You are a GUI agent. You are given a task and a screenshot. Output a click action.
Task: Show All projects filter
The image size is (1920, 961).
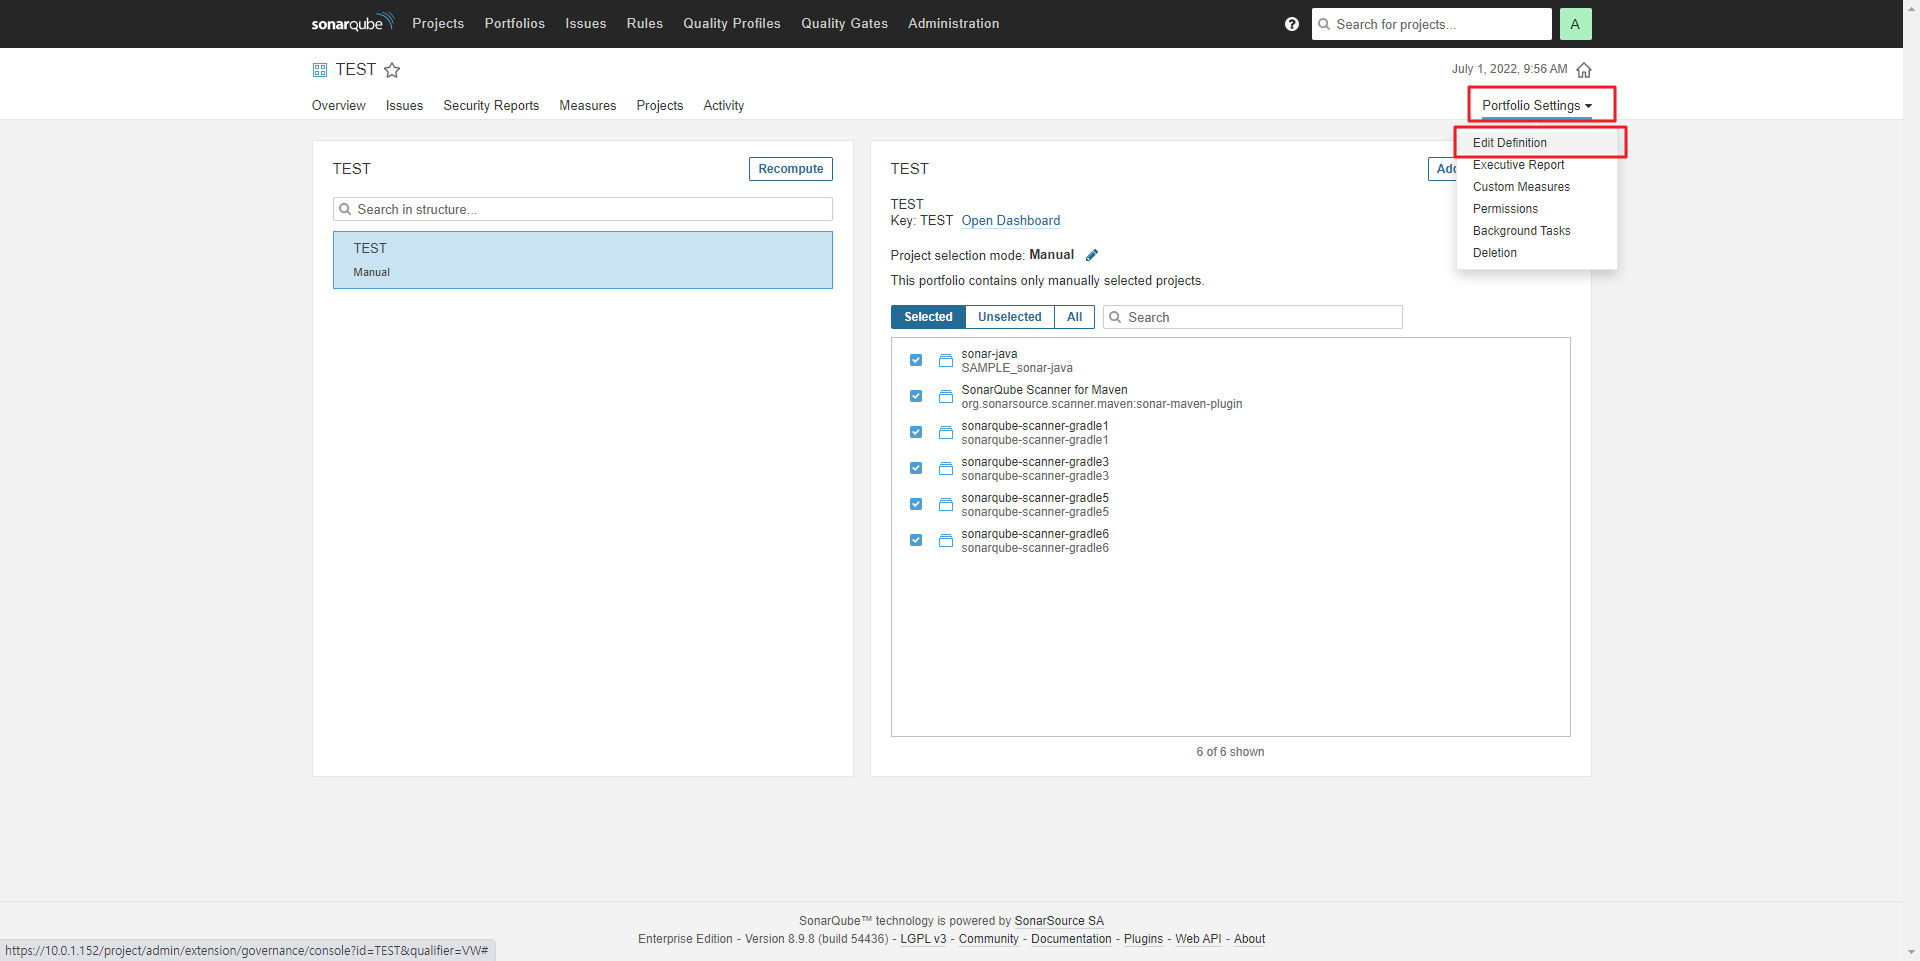1075,317
